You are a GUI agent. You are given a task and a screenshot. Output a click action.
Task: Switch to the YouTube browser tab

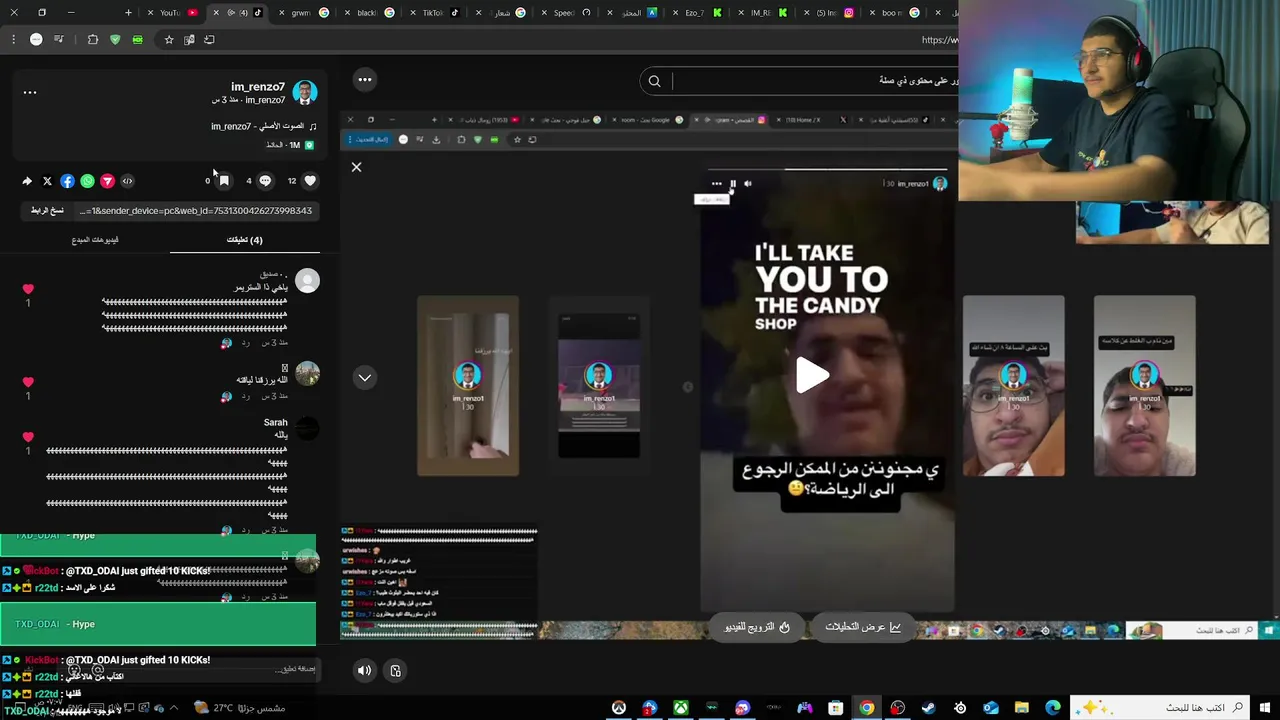pos(170,13)
